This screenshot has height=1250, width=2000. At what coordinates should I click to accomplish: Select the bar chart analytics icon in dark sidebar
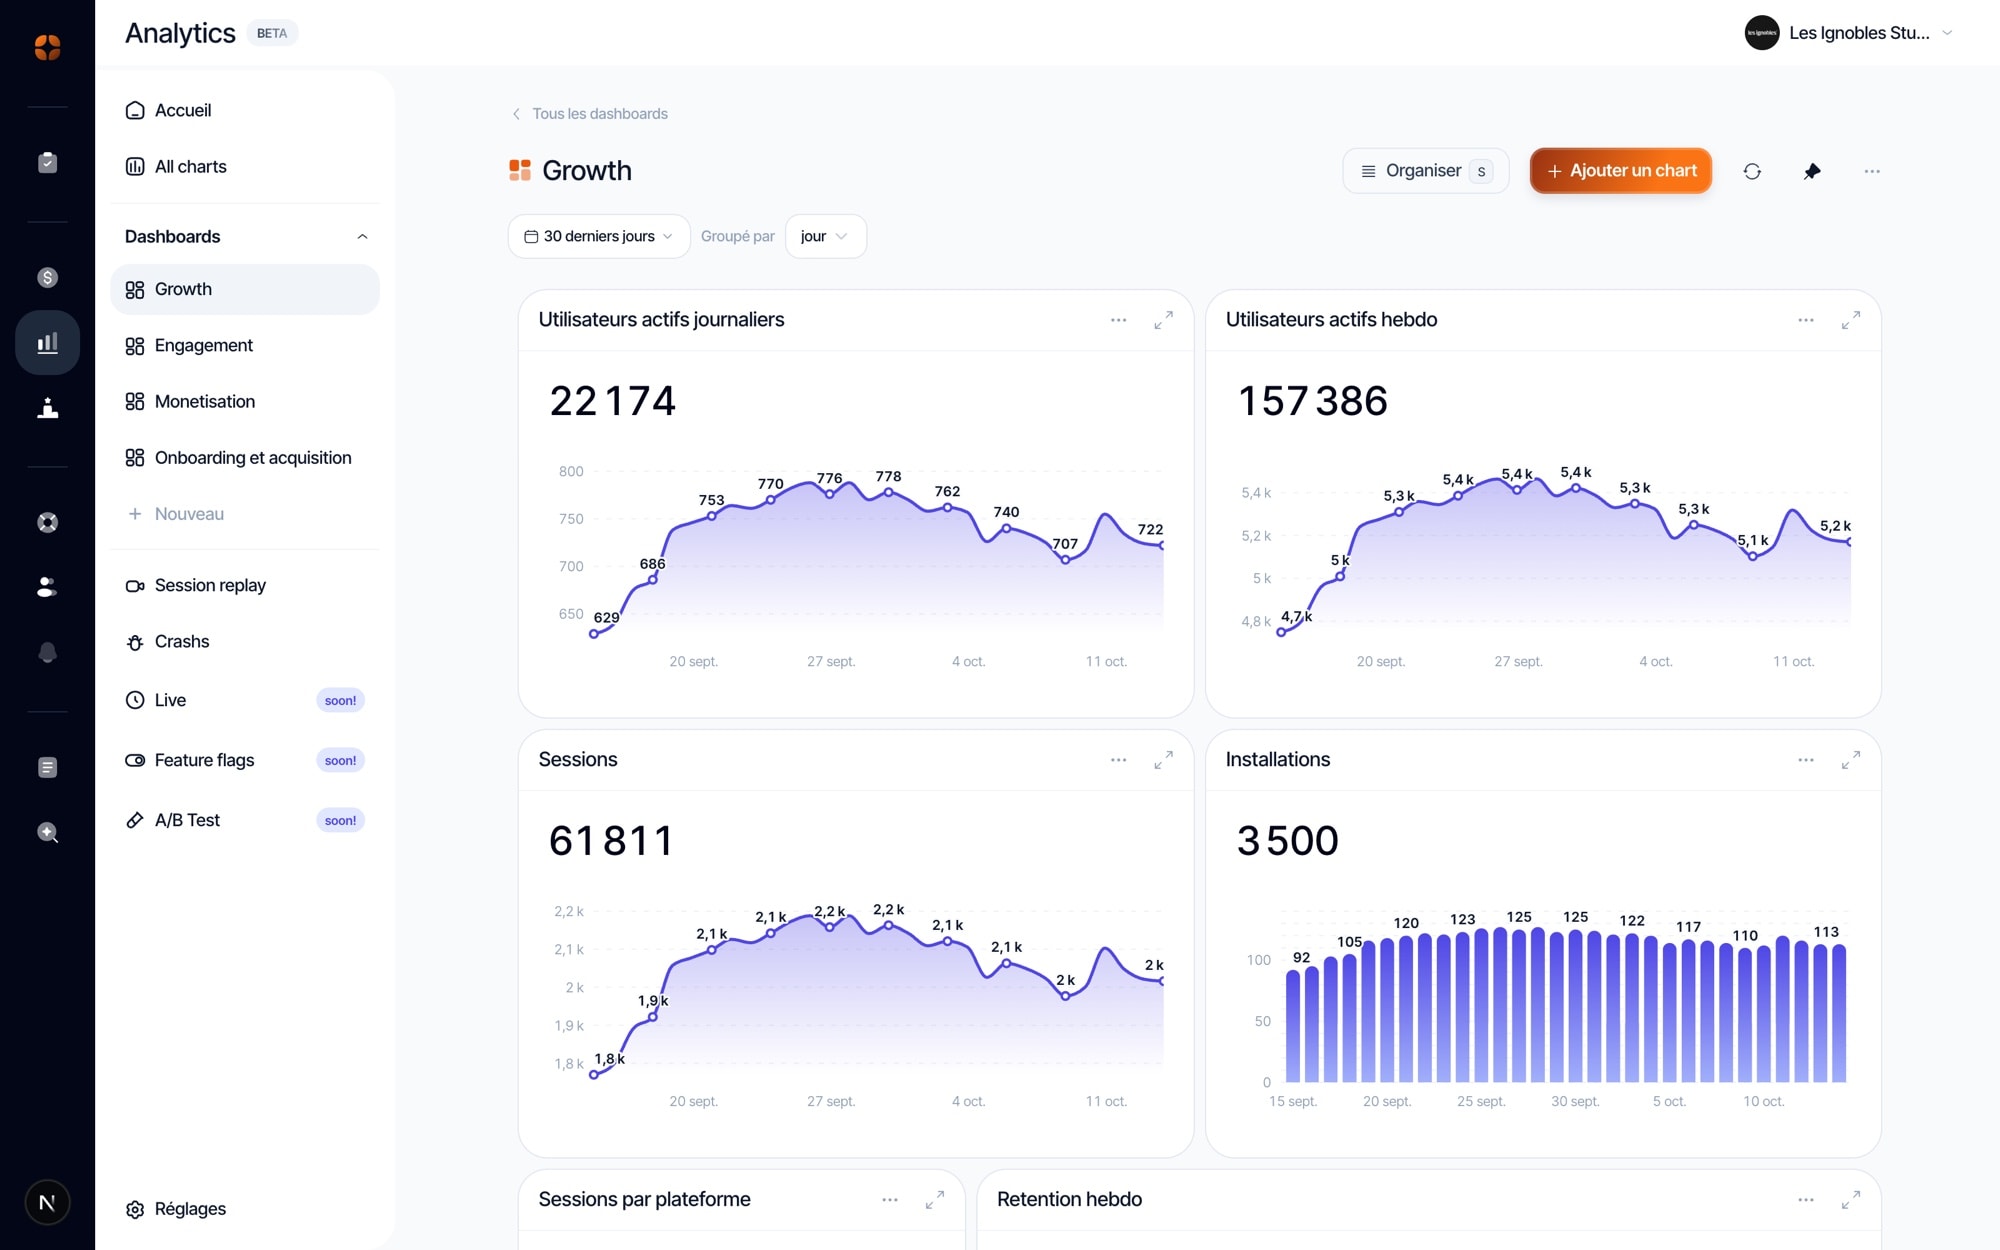(x=47, y=343)
